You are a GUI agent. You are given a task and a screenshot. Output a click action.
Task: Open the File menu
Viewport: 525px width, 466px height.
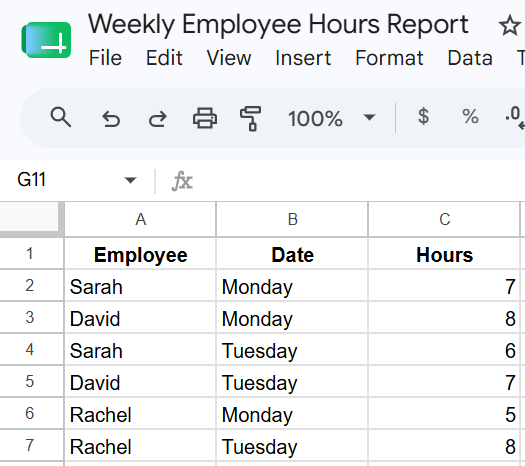(105, 58)
